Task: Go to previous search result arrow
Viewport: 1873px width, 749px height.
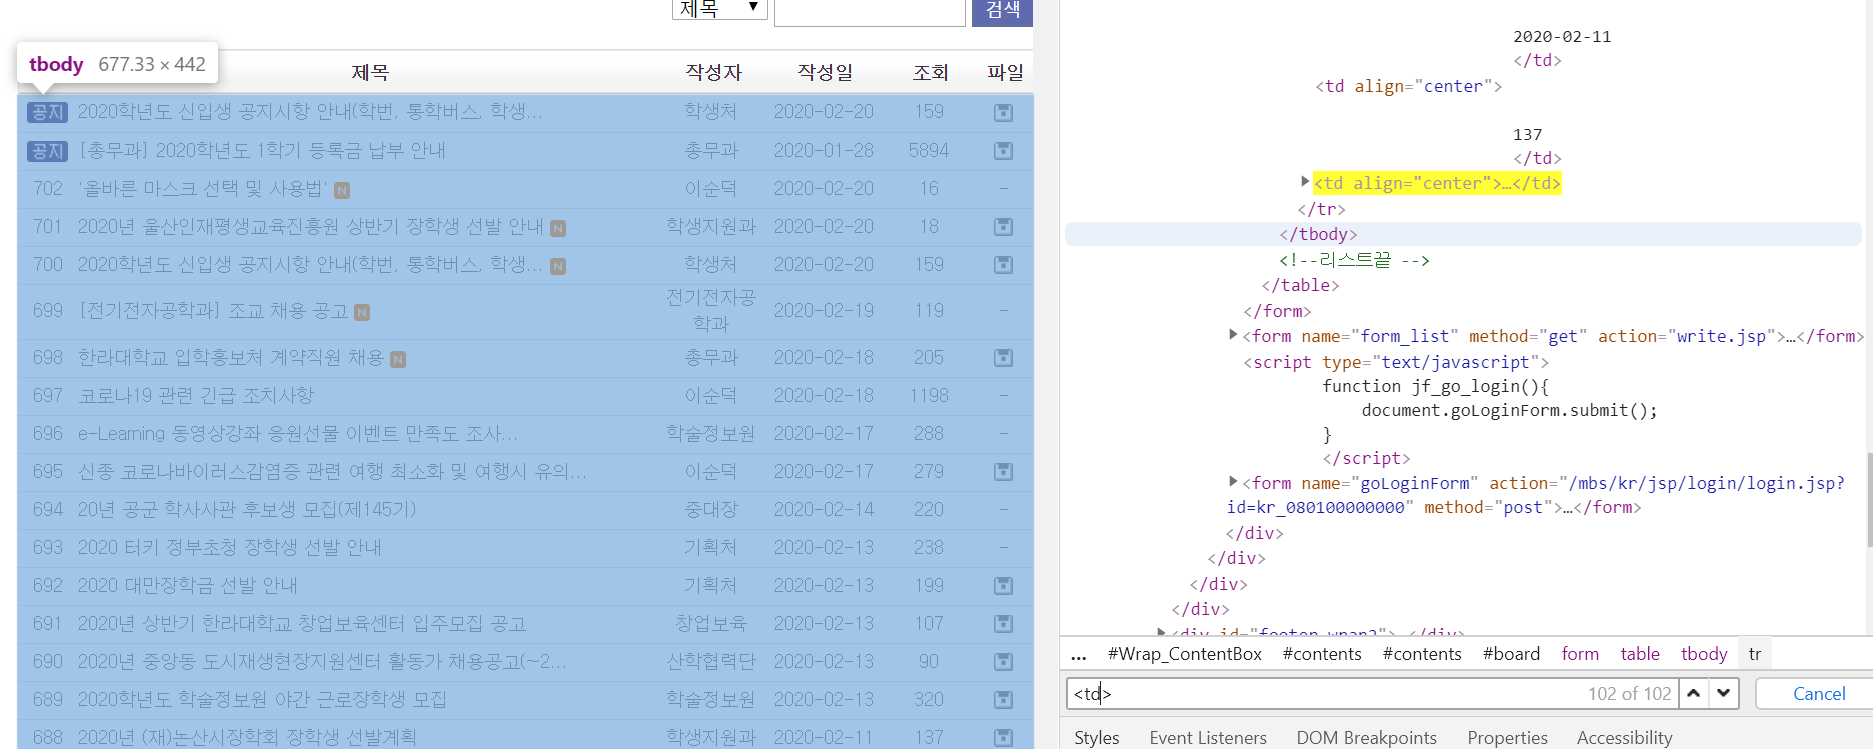Action: [x=1693, y=693]
